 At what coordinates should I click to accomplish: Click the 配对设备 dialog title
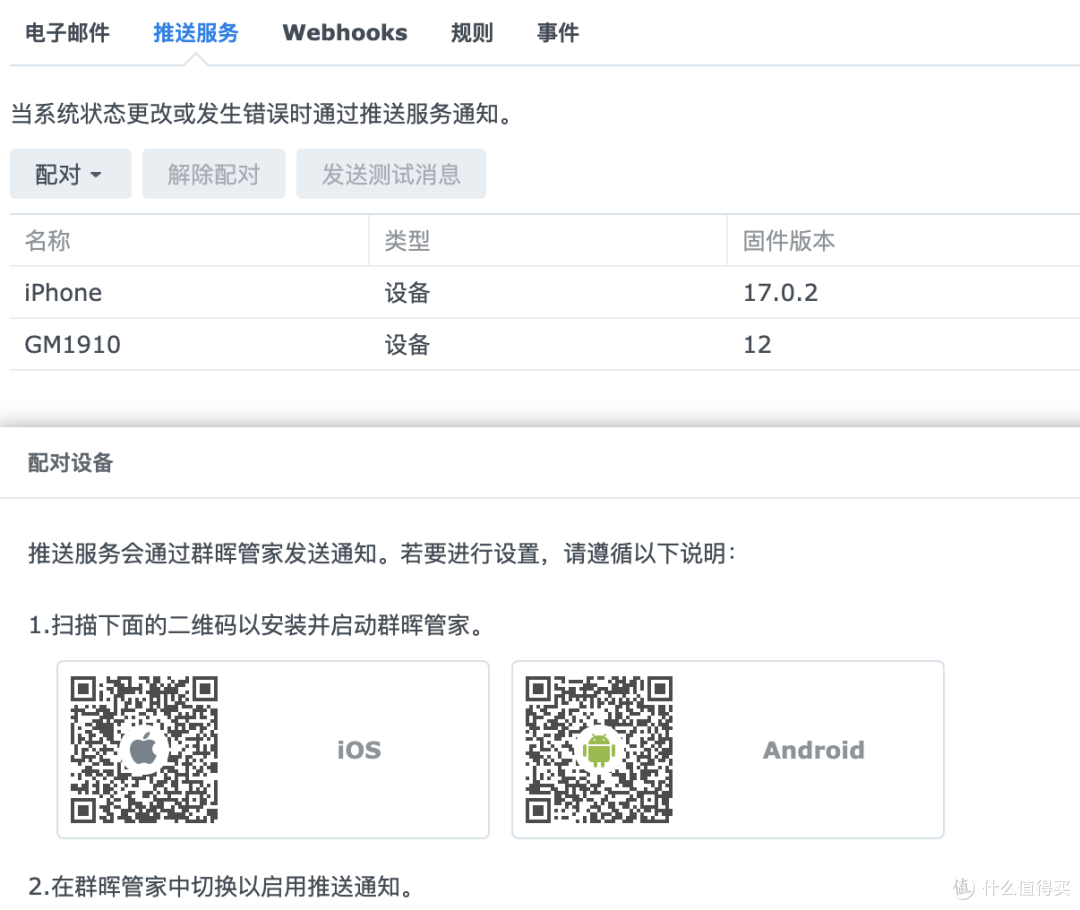point(70,462)
